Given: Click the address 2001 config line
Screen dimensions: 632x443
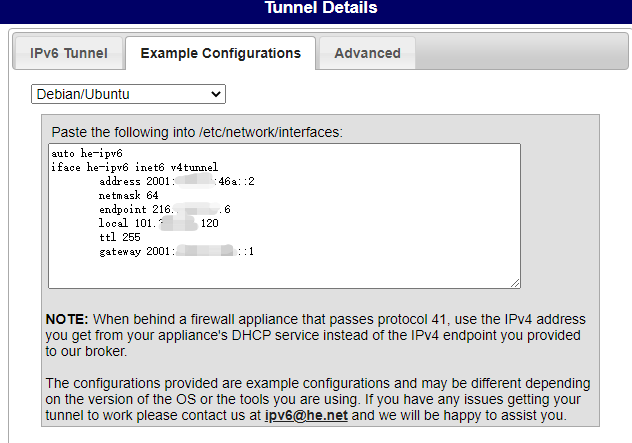Looking at the screenshot, I should coord(177,181).
